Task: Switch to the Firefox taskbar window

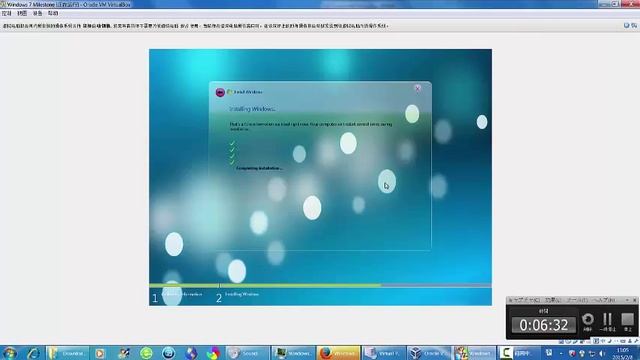Action: tap(338, 353)
